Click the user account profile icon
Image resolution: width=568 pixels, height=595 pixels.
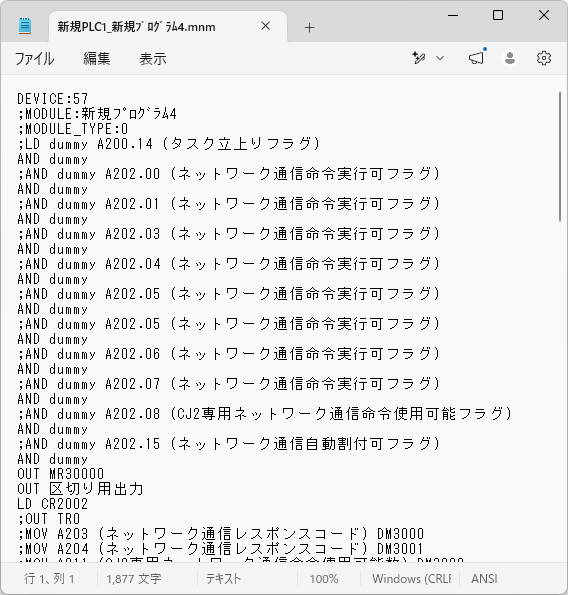pyautogui.click(x=510, y=58)
